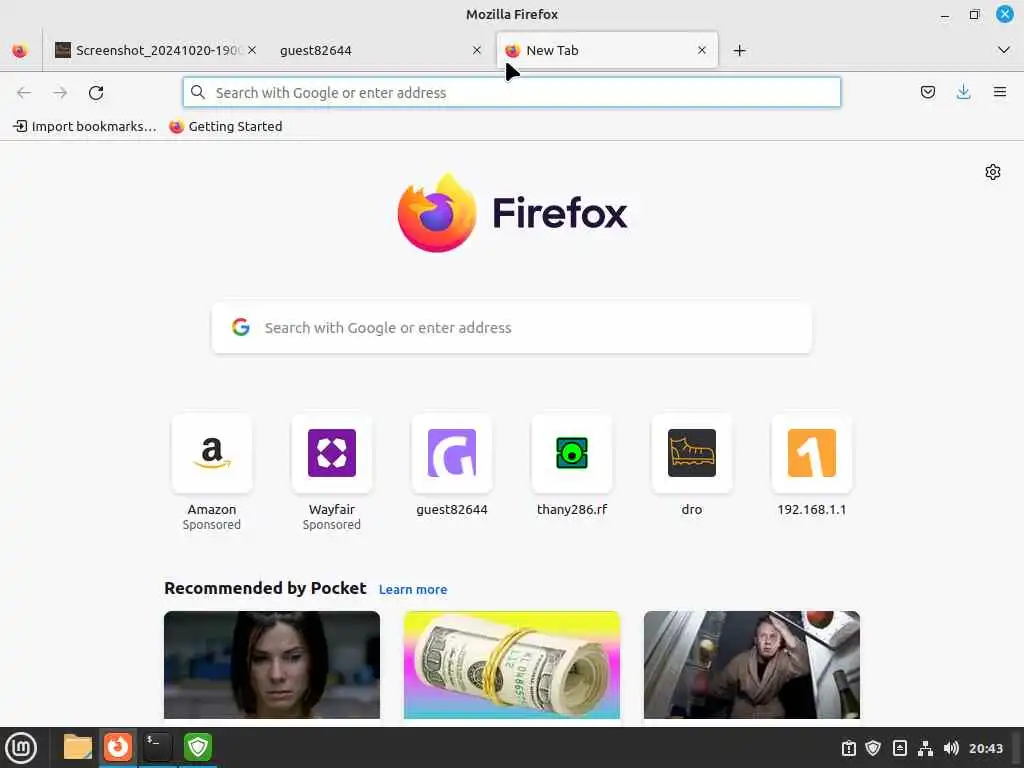Image resolution: width=1024 pixels, height=768 pixels.
Task: Click the network connection tray icon
Action: pos(925,748)
